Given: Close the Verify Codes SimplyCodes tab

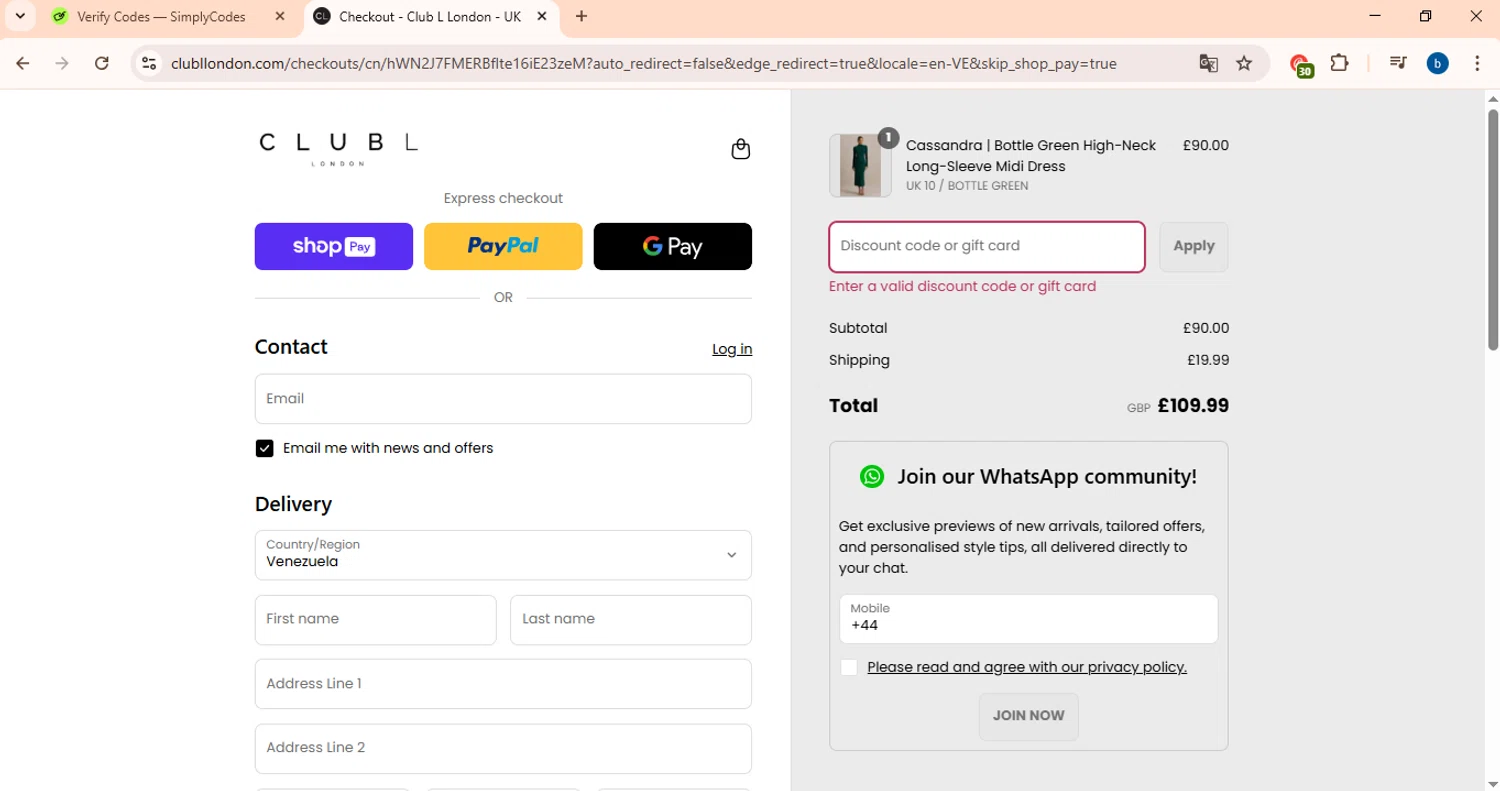Looking at the screenshot, I should point(280,16).
